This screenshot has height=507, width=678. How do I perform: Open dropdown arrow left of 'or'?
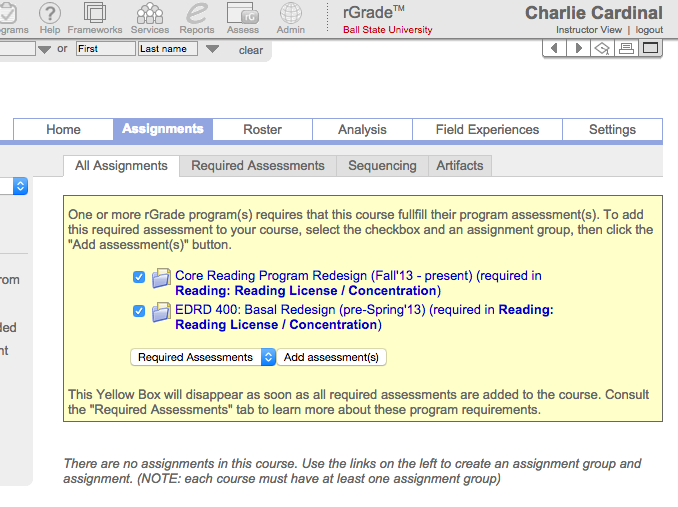(44, 49)
